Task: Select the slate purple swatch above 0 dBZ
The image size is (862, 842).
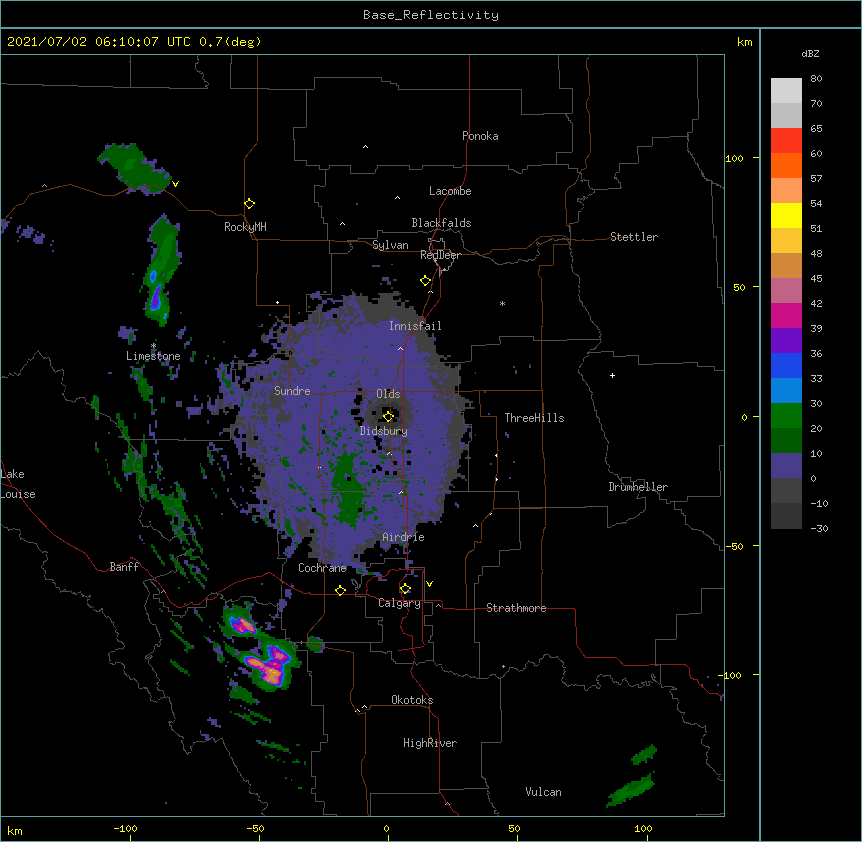Action: point(786,466)
